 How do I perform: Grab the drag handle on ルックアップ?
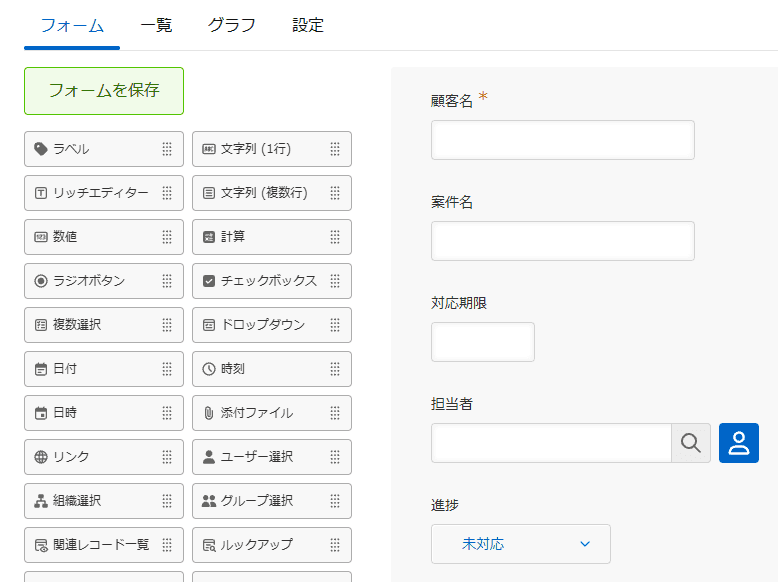[335, 545]
